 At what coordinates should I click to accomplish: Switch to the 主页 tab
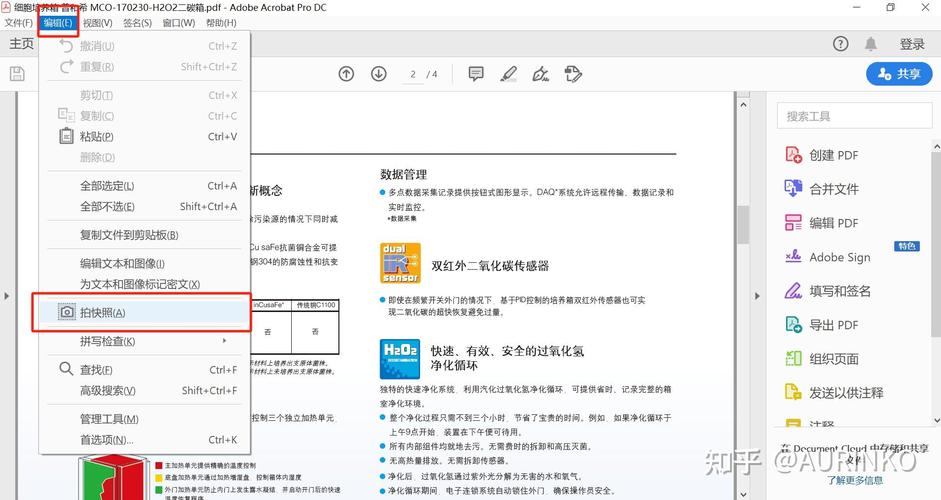(22, 44)
